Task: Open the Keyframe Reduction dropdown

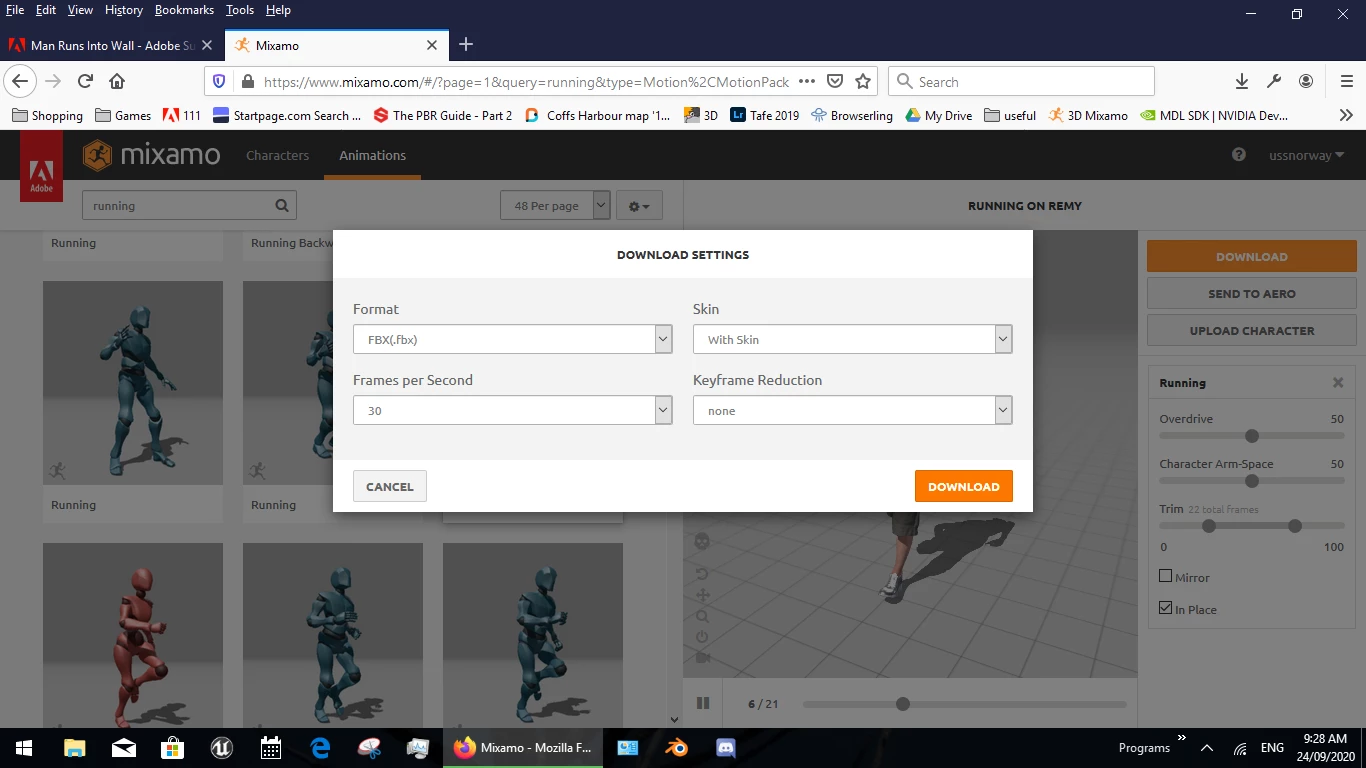Action: (853, 410)
